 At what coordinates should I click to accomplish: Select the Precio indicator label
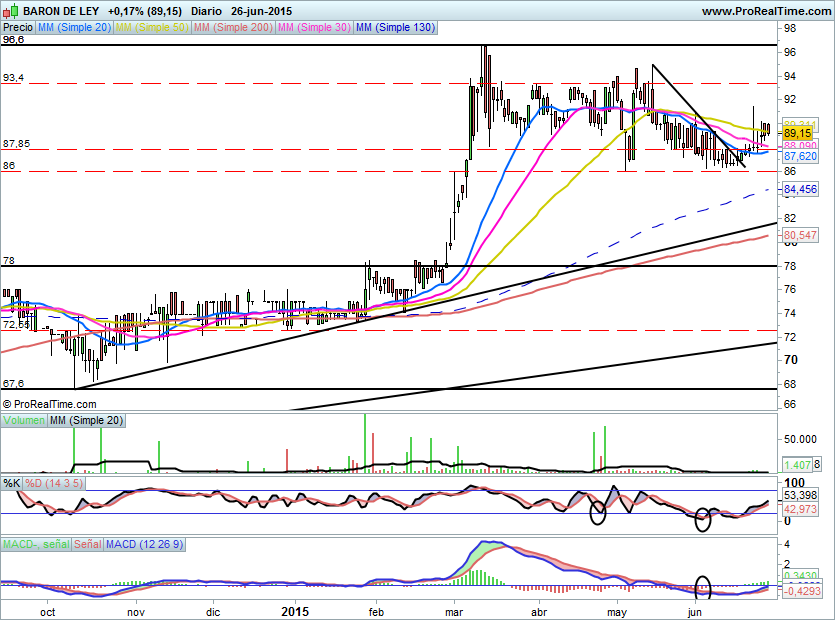[18, 28]
